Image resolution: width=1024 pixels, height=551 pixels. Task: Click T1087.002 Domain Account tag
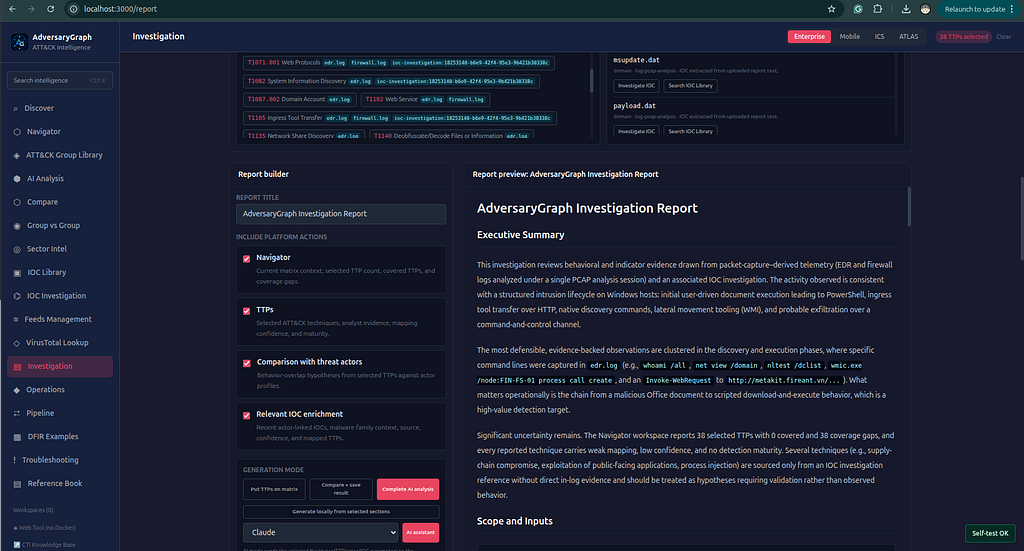tap(300, 100)
